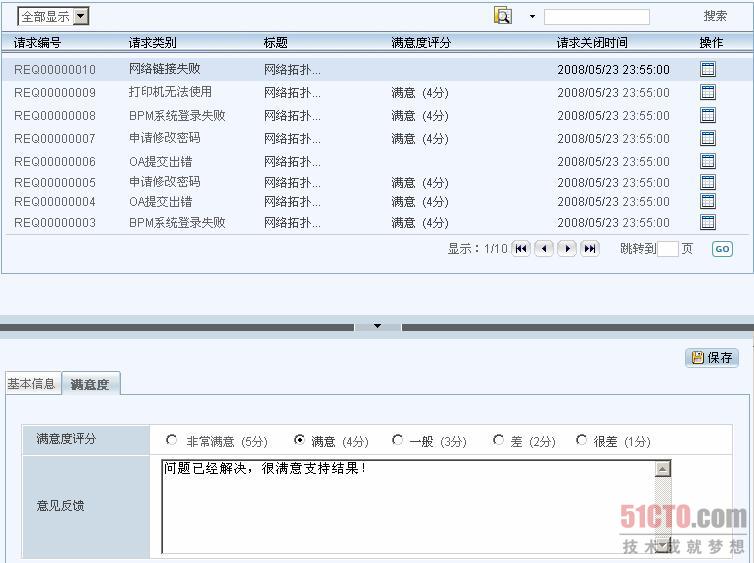This screenshot has height=563, width=754.
Task: Go to the last page of results
Action: pos(590,249)
